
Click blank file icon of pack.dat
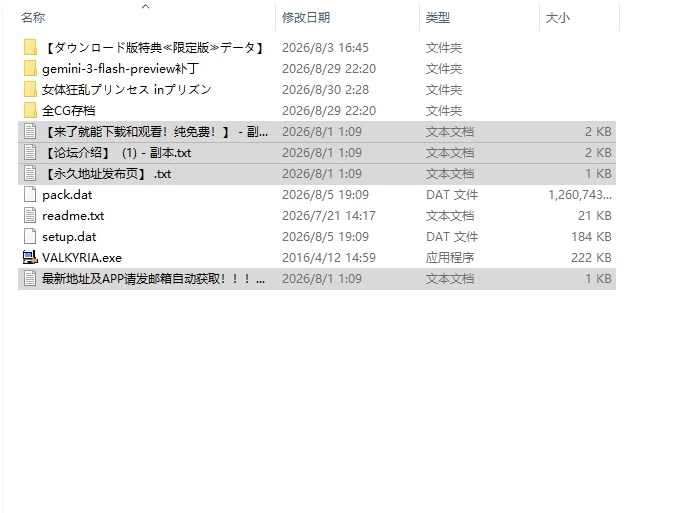tap(30, 194)
